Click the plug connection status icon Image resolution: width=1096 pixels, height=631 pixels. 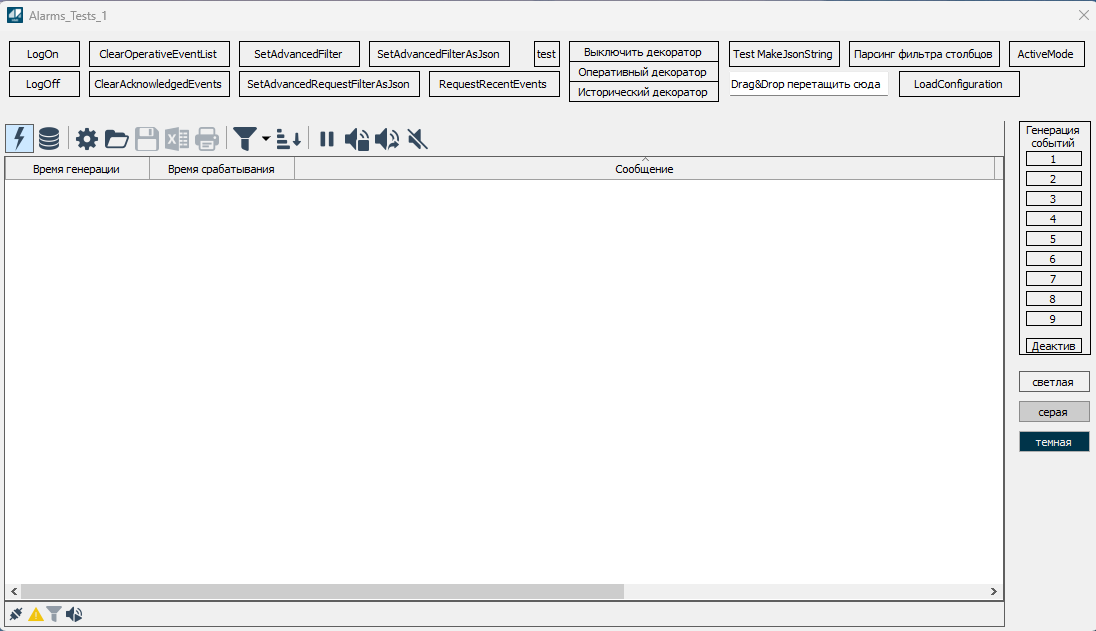click(16, 615)
